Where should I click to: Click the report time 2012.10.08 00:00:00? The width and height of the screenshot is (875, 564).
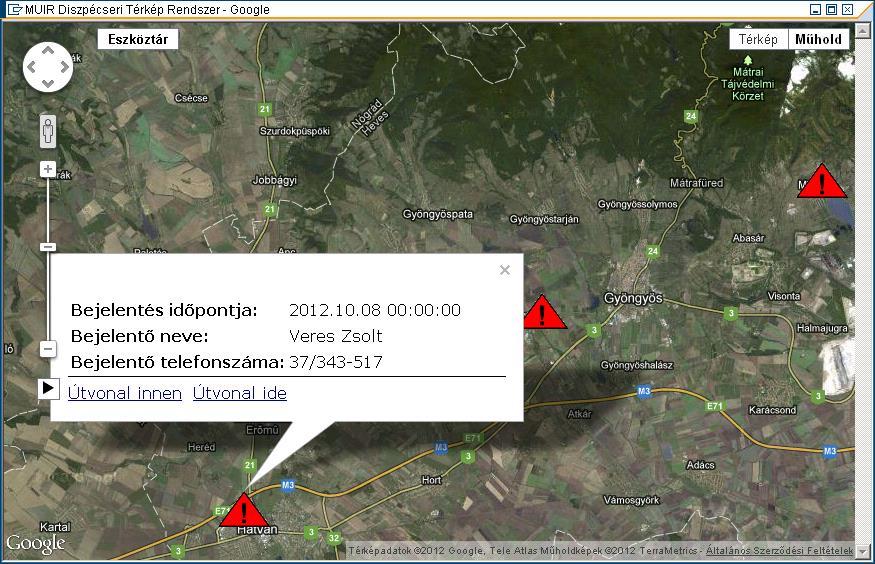375,310
